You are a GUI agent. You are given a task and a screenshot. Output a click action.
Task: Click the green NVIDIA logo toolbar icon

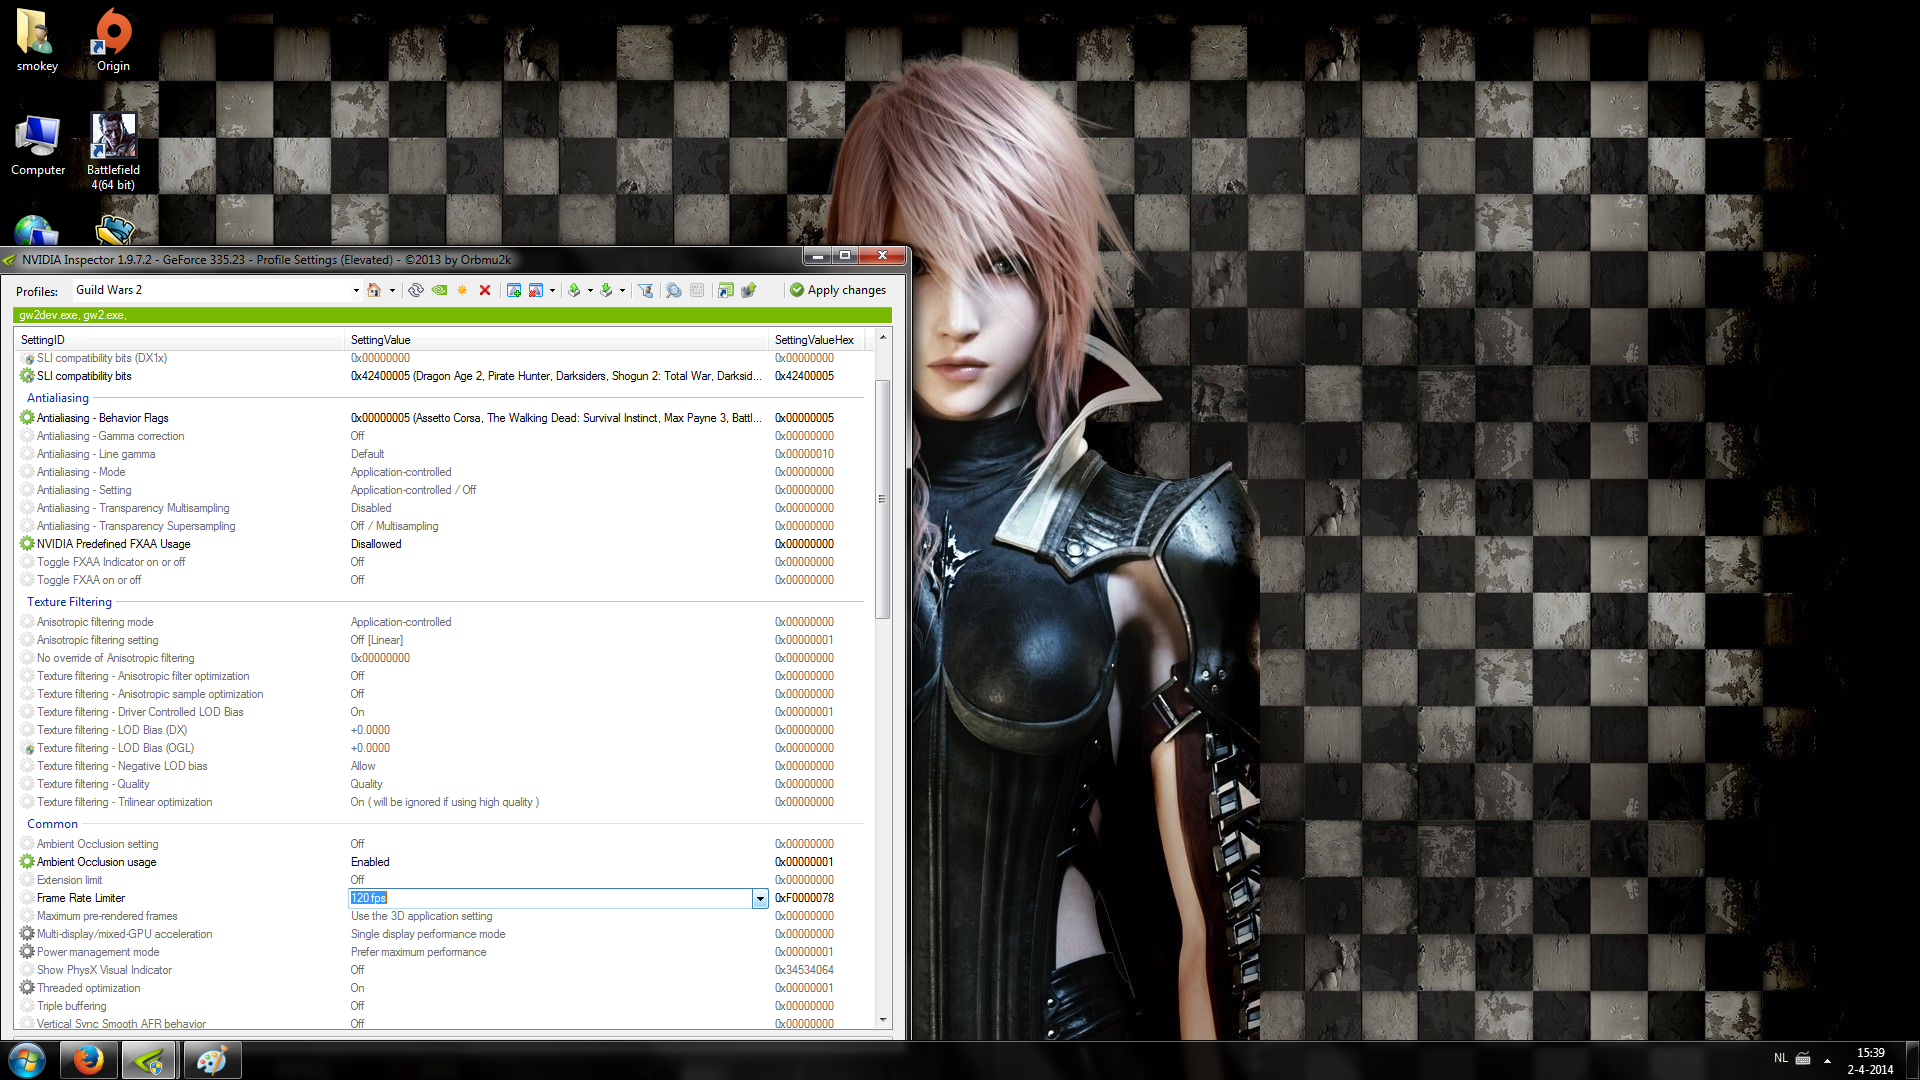(439, 290)
